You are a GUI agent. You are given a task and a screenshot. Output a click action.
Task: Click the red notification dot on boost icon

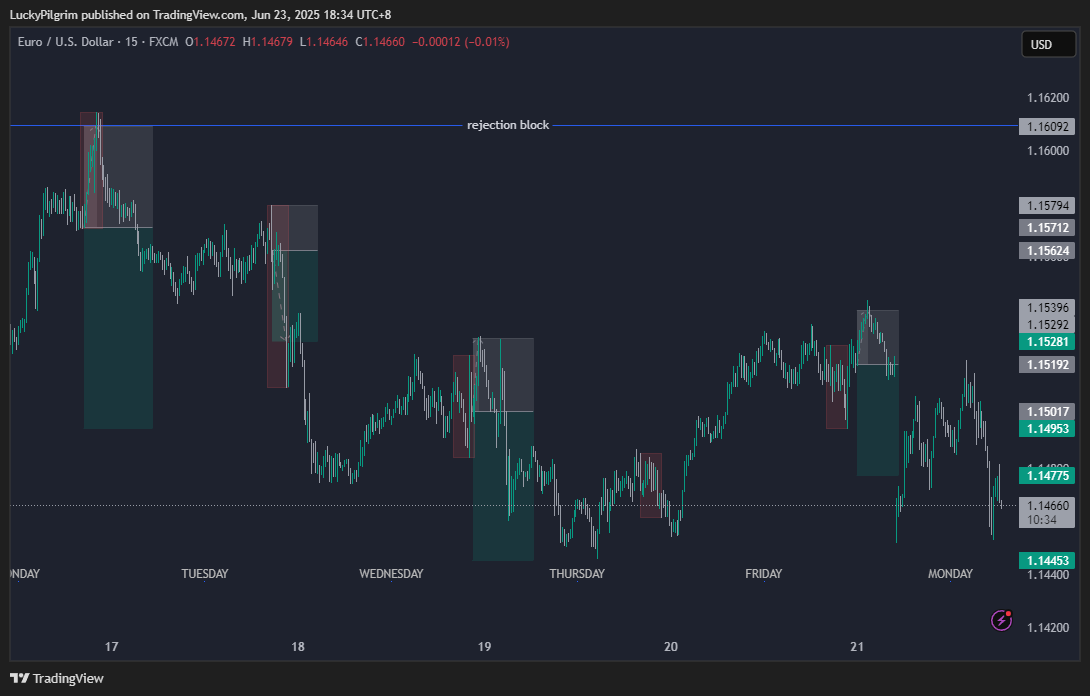(1010, 611)
